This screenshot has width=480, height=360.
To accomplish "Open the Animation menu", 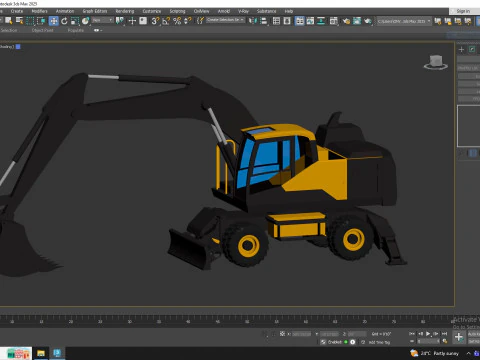I will (x=65, y=11).
